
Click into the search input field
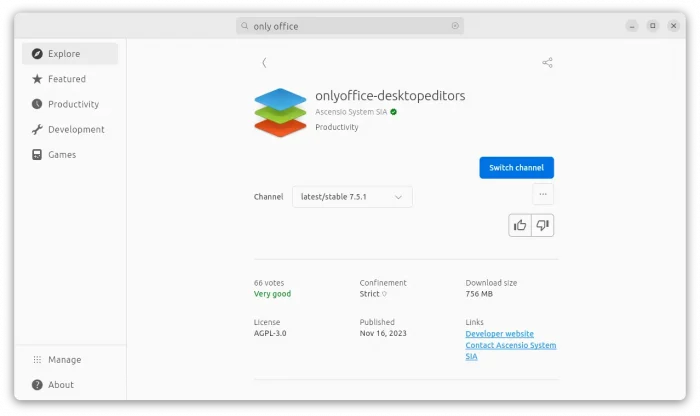coord(350,26)
